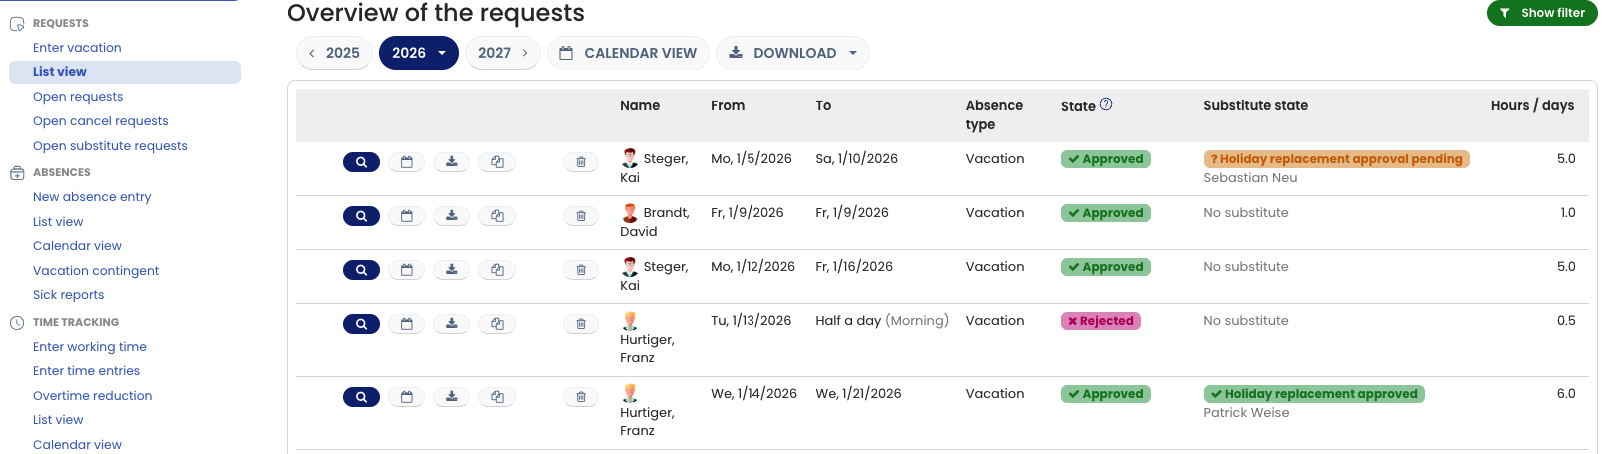Open the Download dropdown menu
Image resolution: width=1604 pixels, height=454 pixels.
[x=852, y=53]
